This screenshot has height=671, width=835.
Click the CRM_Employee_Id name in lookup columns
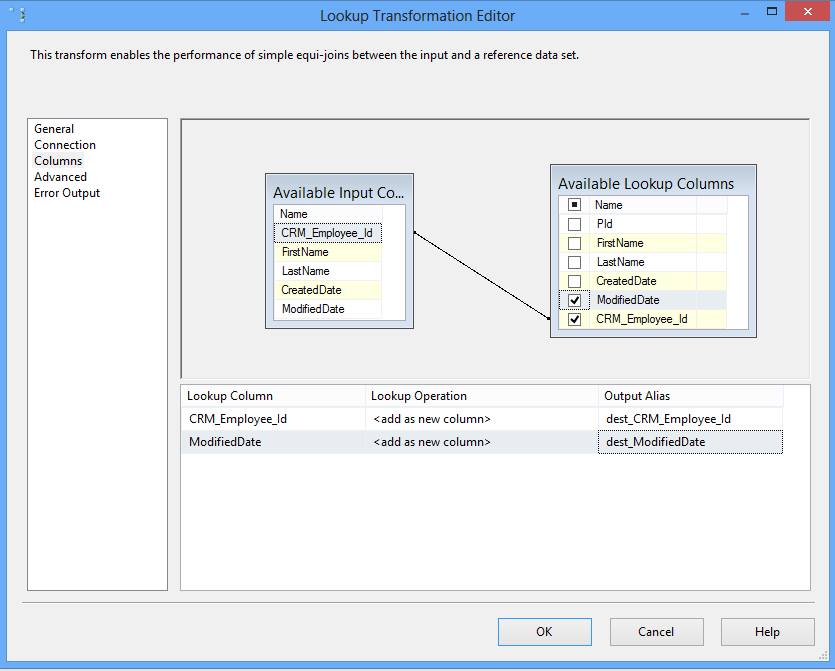point(642,320)
